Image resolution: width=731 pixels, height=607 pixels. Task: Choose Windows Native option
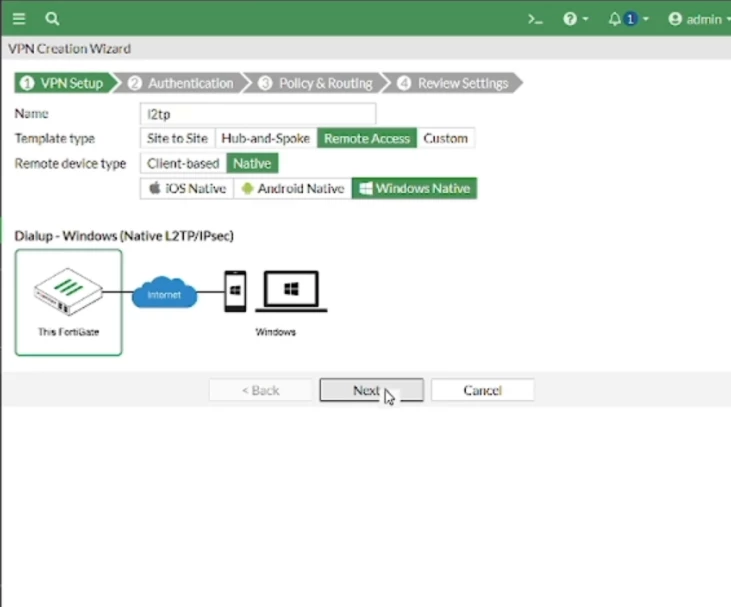tap(414, 188)
